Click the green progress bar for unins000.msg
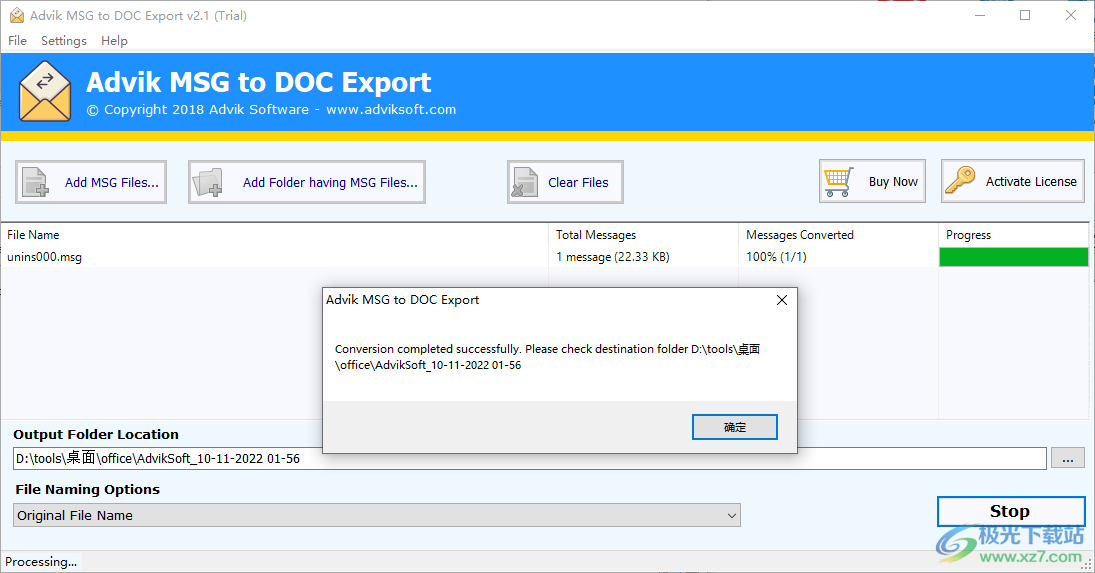The width and height of the screenshot is (1095, 573). click(x=1013, y=257)
